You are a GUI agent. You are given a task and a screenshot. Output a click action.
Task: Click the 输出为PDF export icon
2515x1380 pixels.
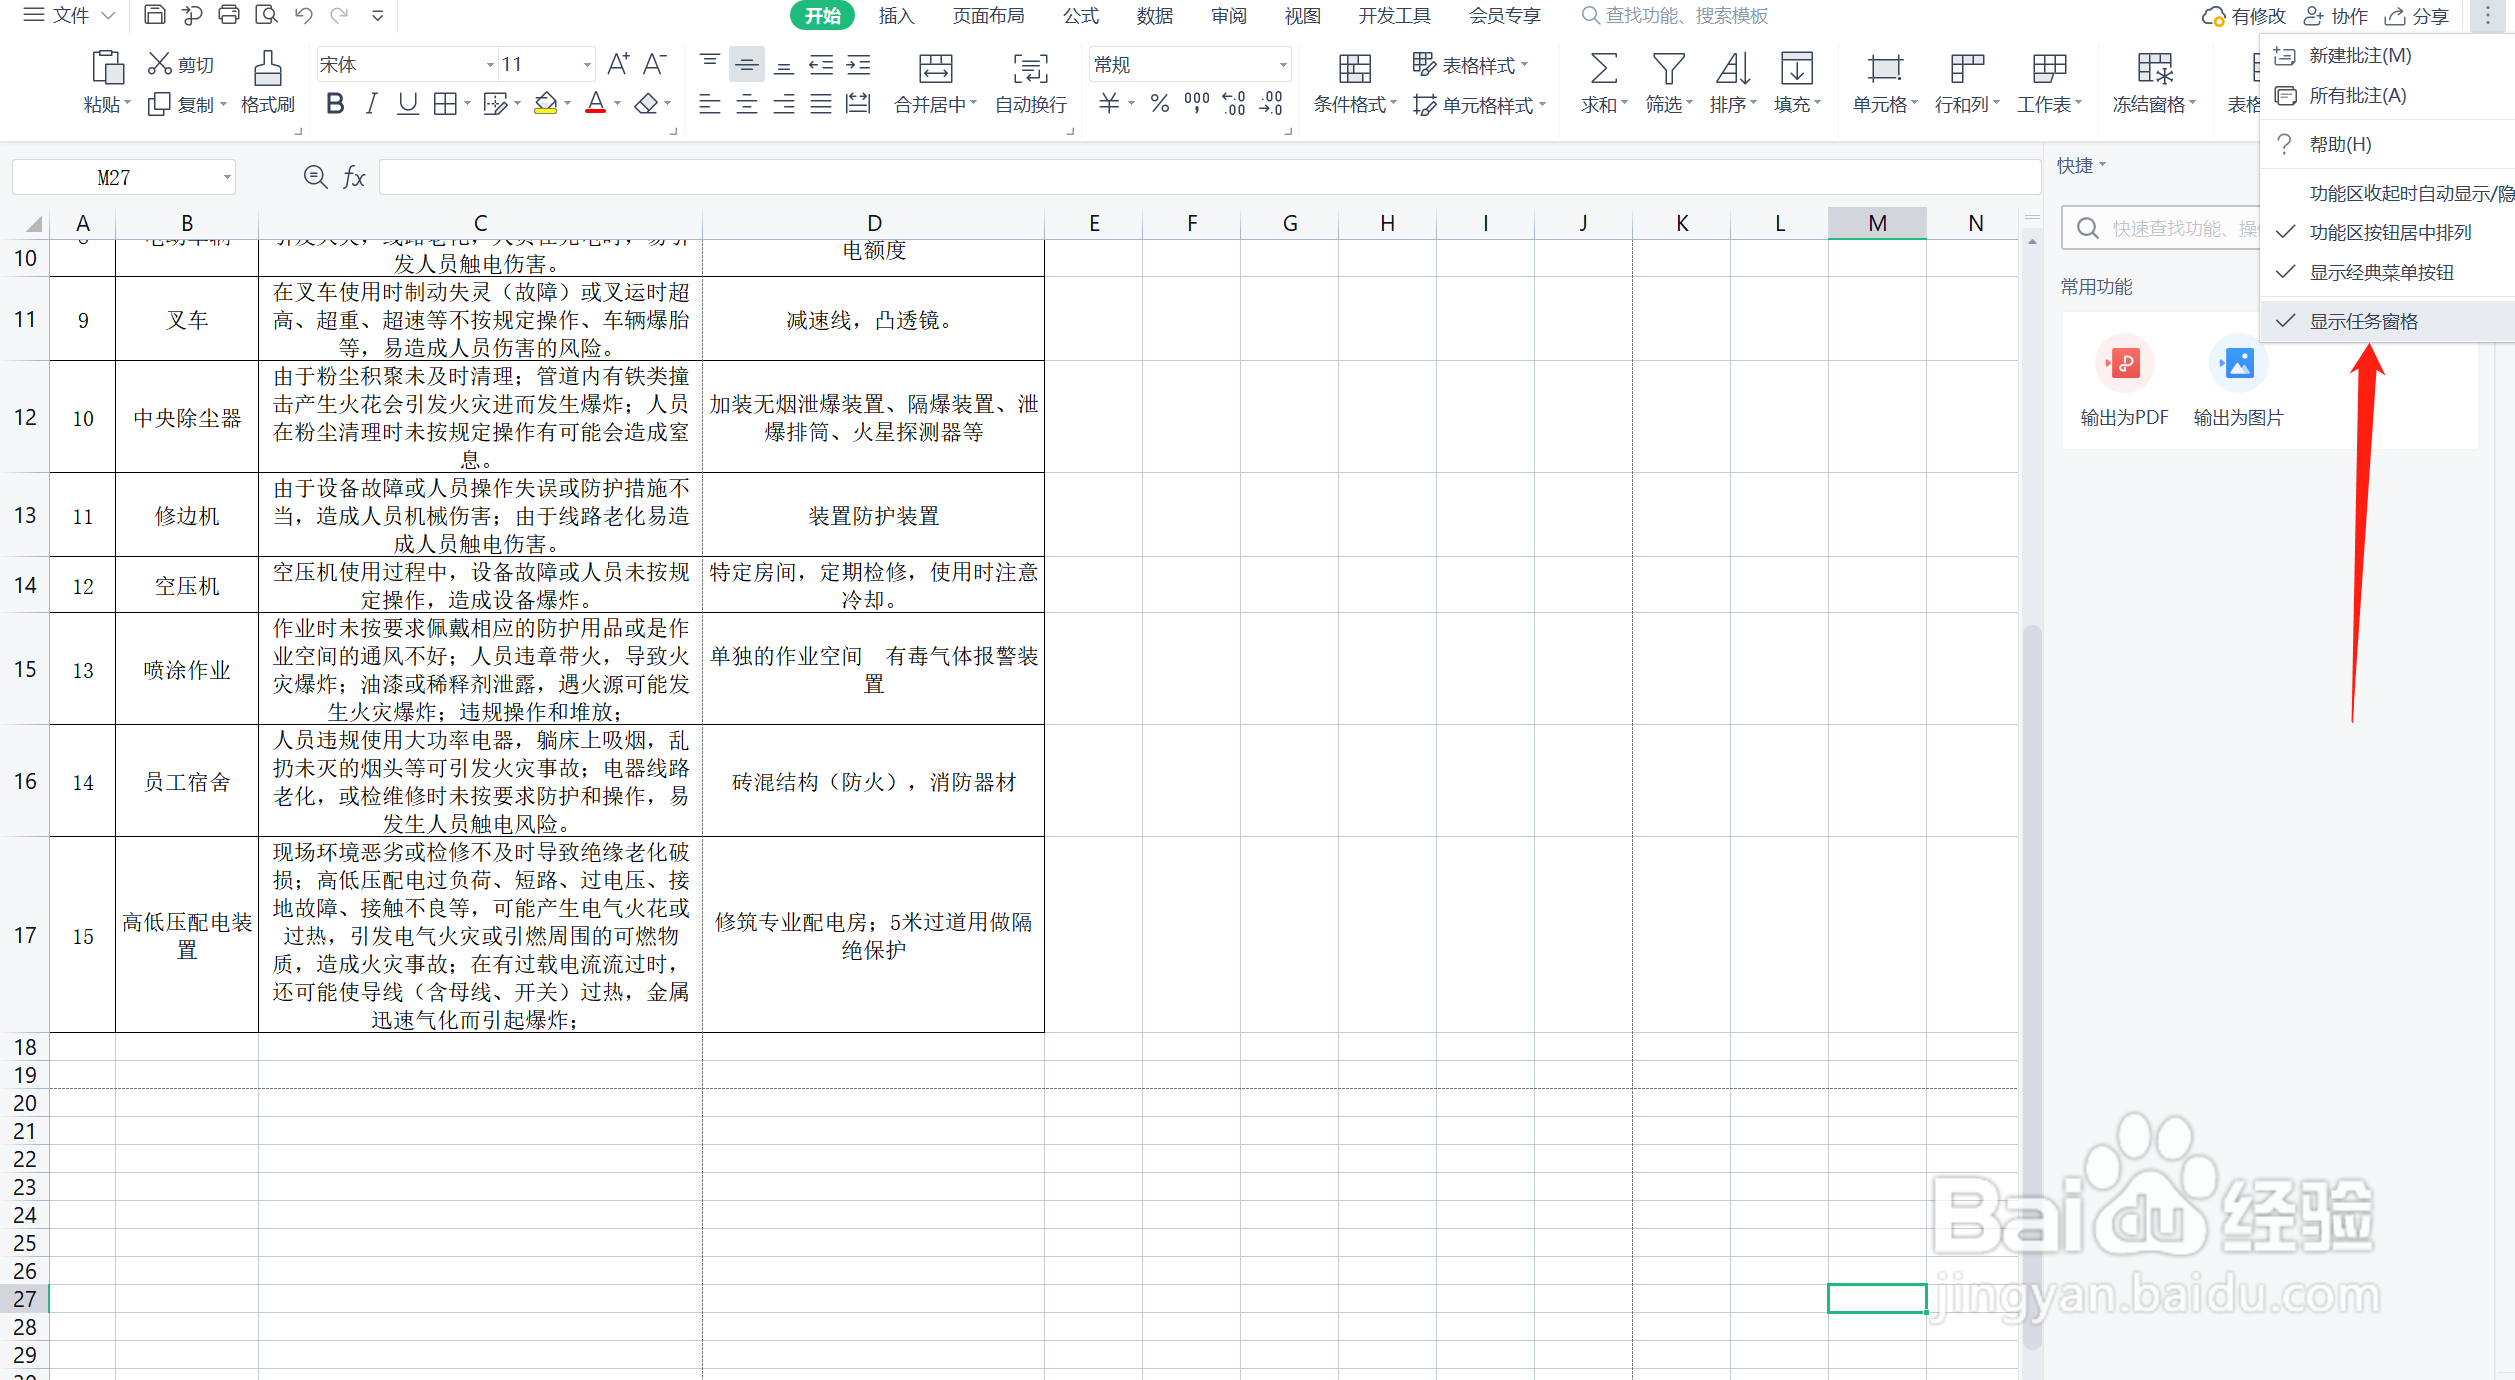point(2124,364)
